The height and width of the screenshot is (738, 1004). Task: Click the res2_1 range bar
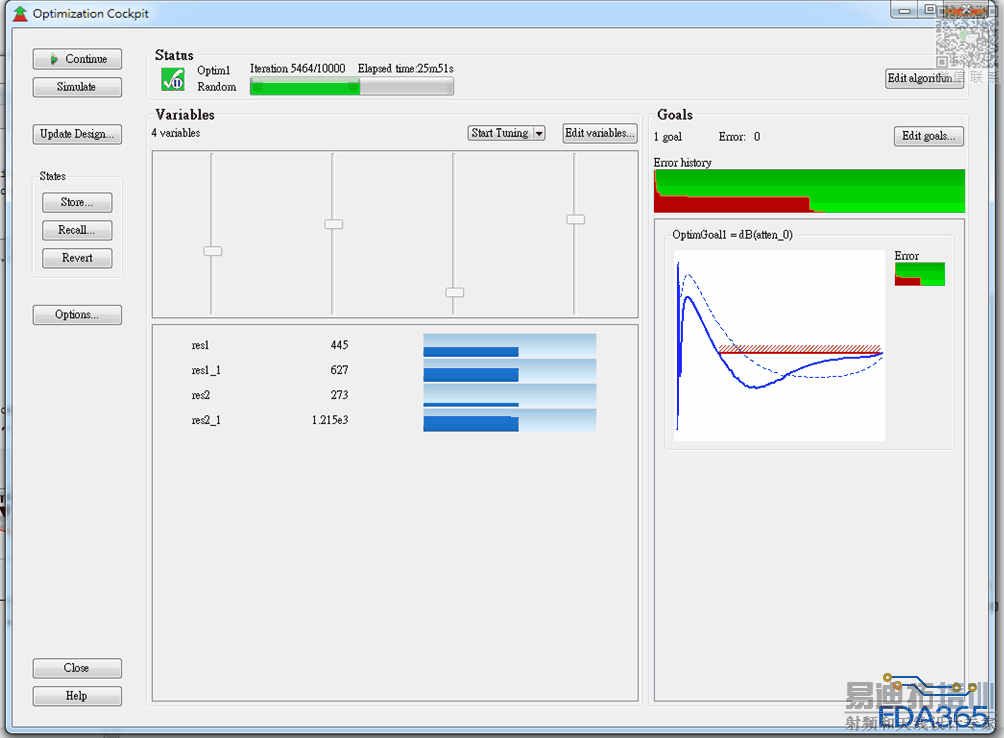[510, 421]
